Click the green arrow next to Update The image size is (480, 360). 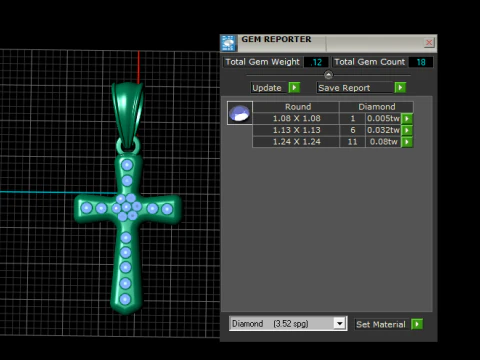pos(294,88)
